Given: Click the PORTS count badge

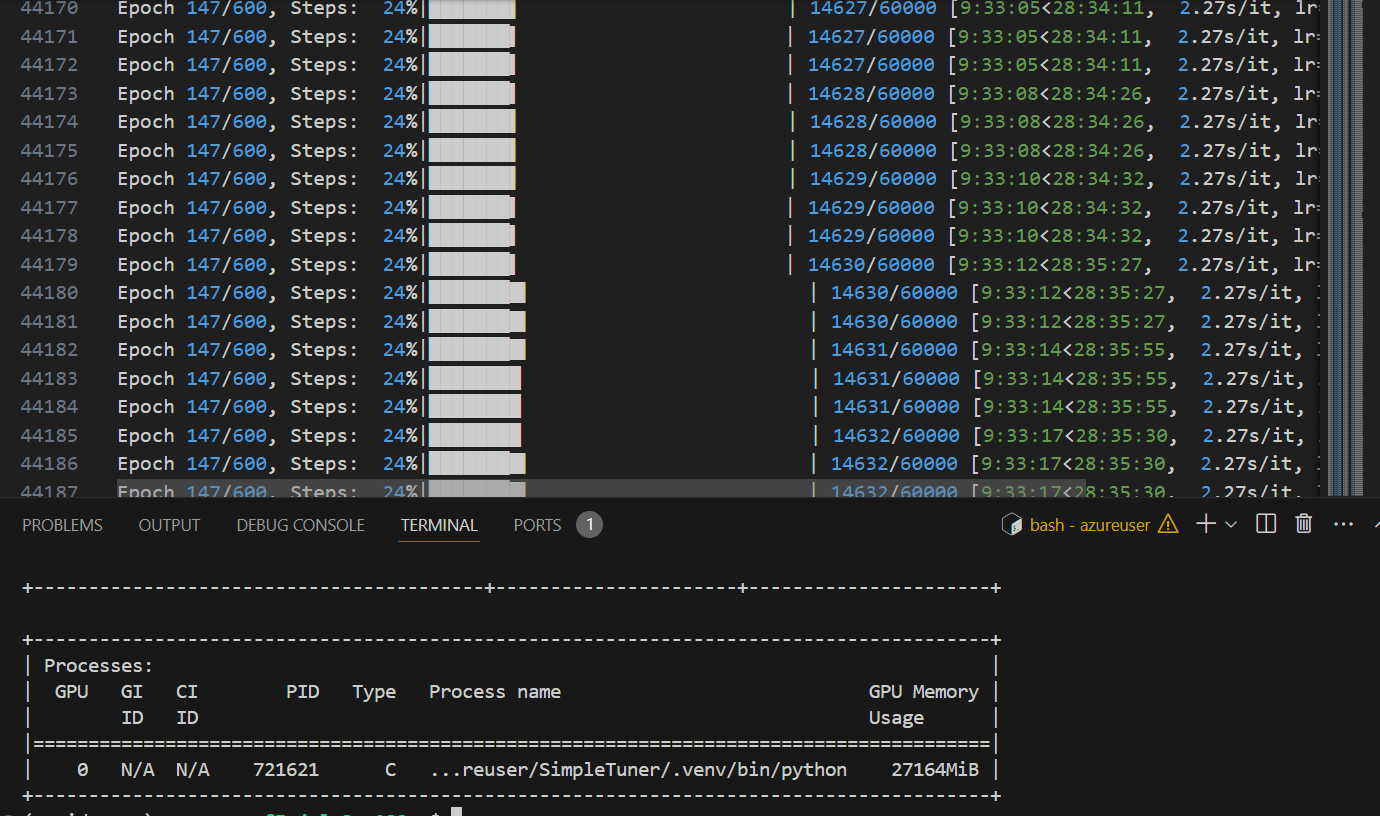Looking at the screenshot, I should 589,523.
